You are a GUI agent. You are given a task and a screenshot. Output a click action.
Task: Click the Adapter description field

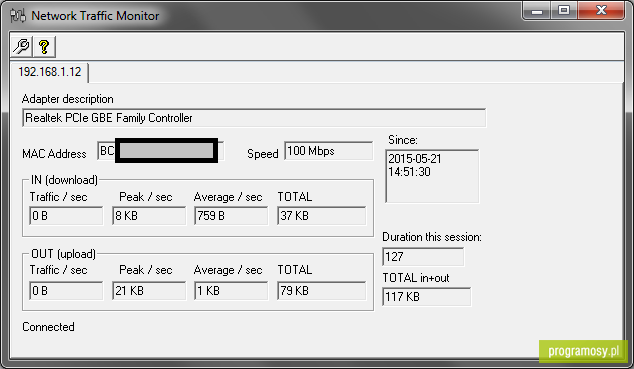pos(254,118)
